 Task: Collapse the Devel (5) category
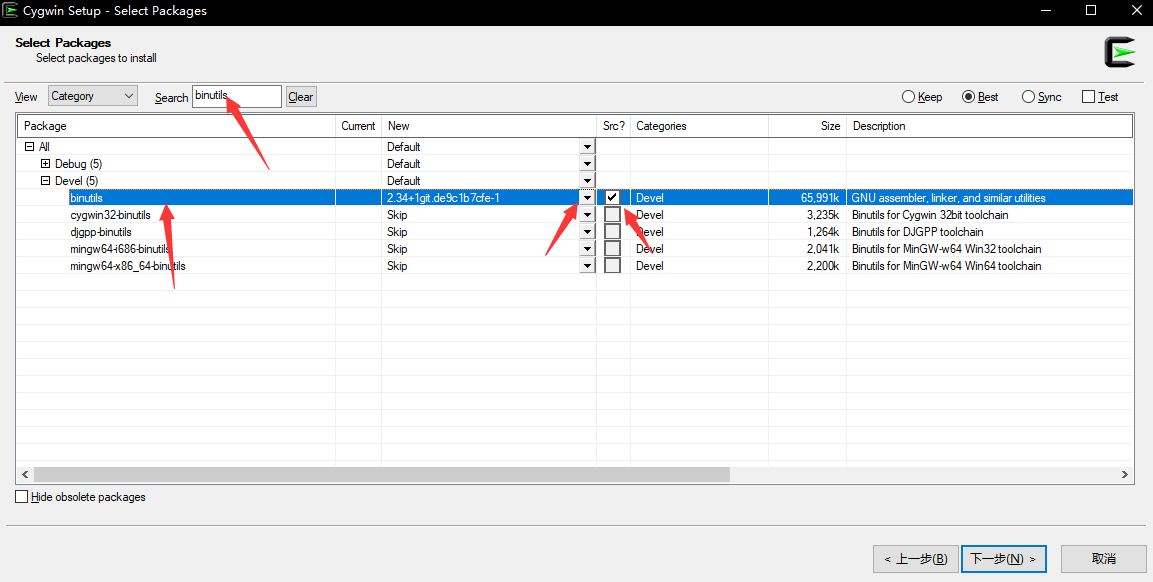[x=45, y=180]
